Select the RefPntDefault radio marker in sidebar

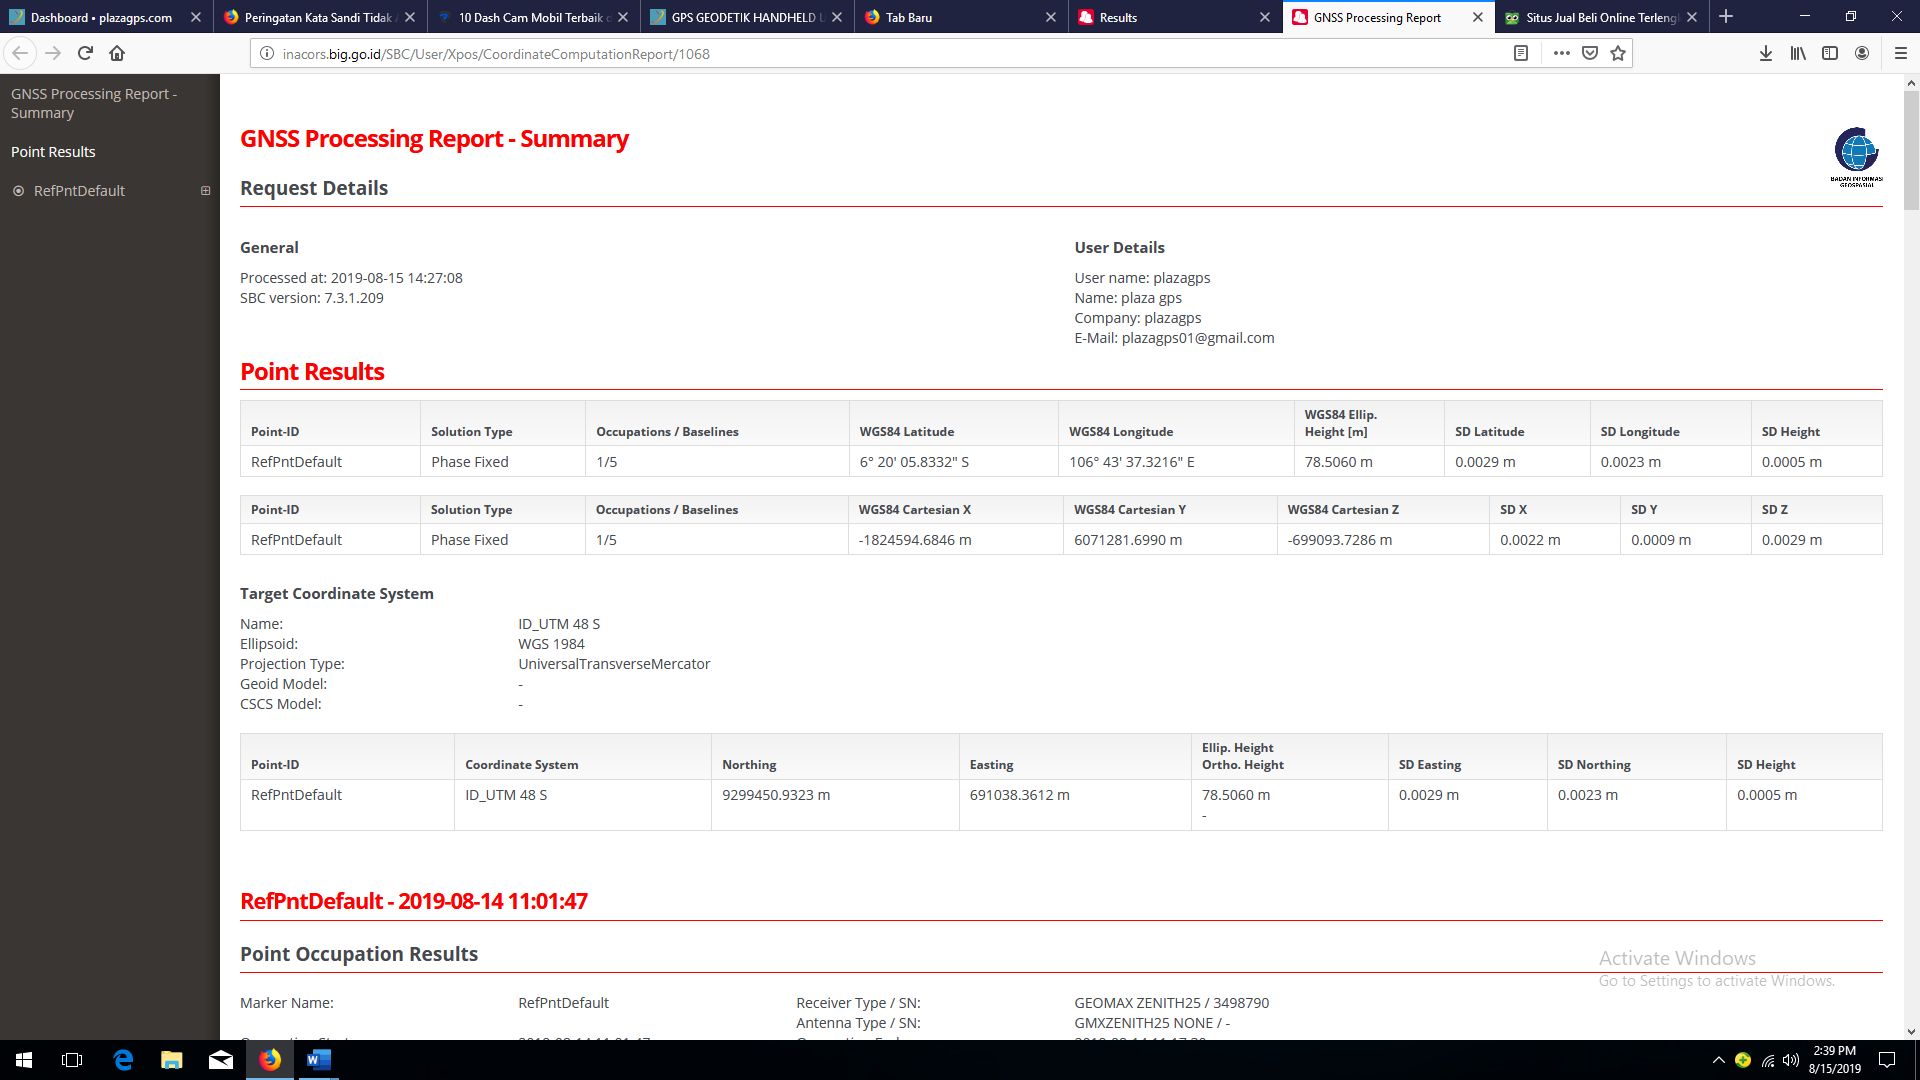tap(18, 191)
